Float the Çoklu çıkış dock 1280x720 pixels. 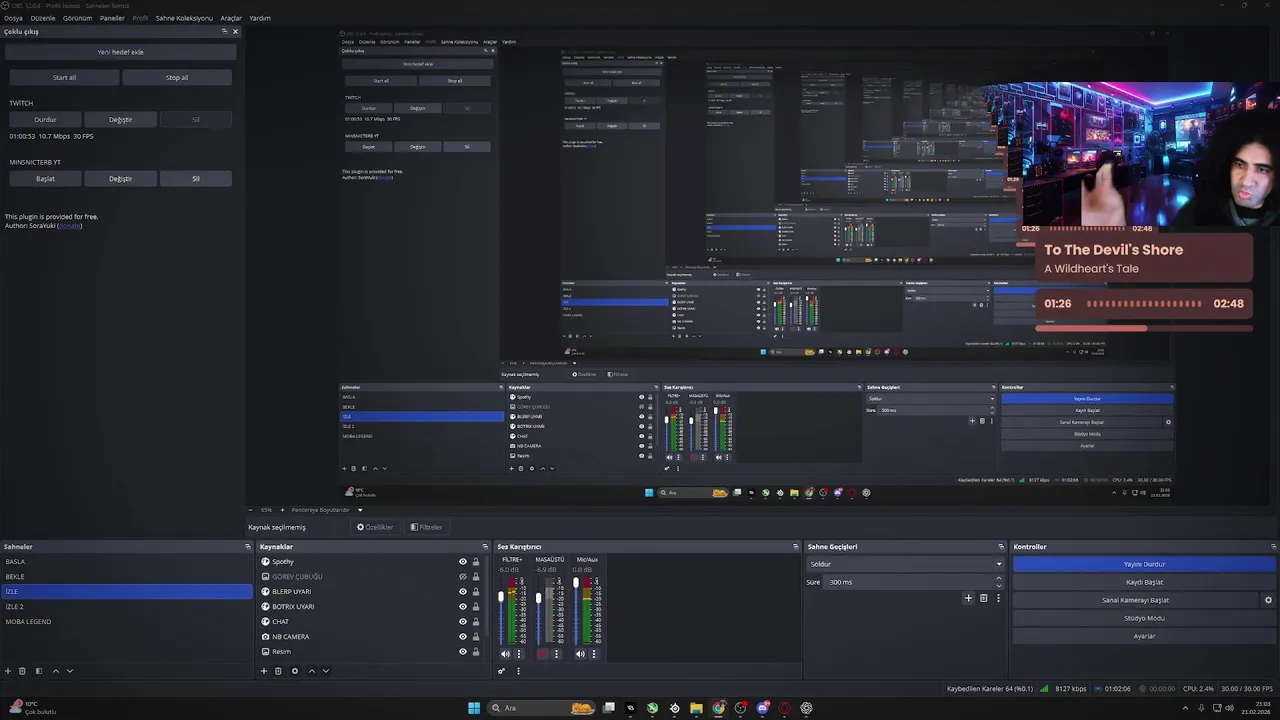click(x=224, y=31)
